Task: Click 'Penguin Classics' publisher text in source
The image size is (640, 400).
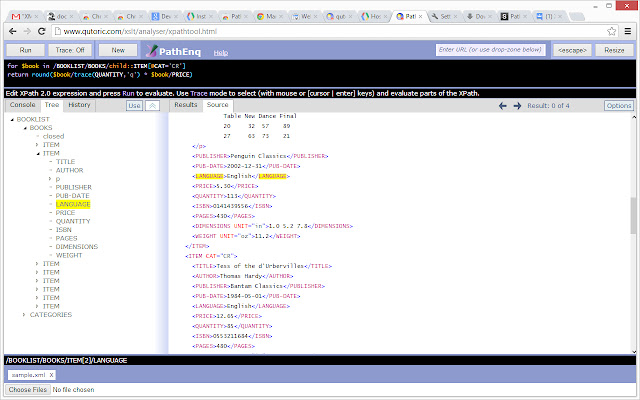Action: coord(258,156)
